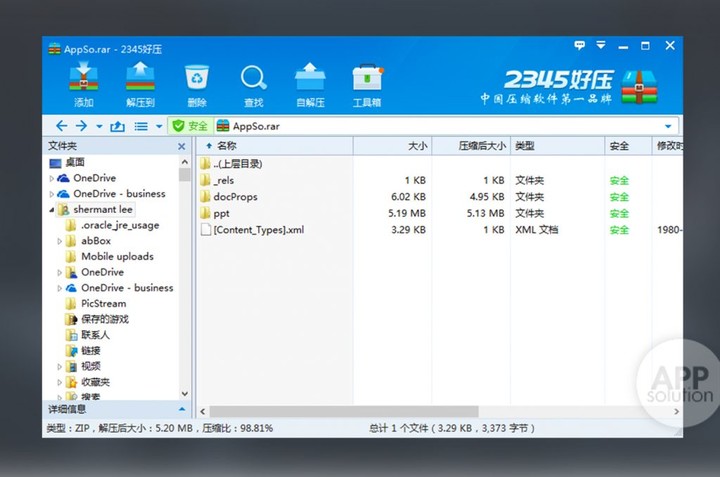Expand the 视频 folder node
The height and width of the screenshot is (477, 720).
pyautogui.click(x=59, y=366)
